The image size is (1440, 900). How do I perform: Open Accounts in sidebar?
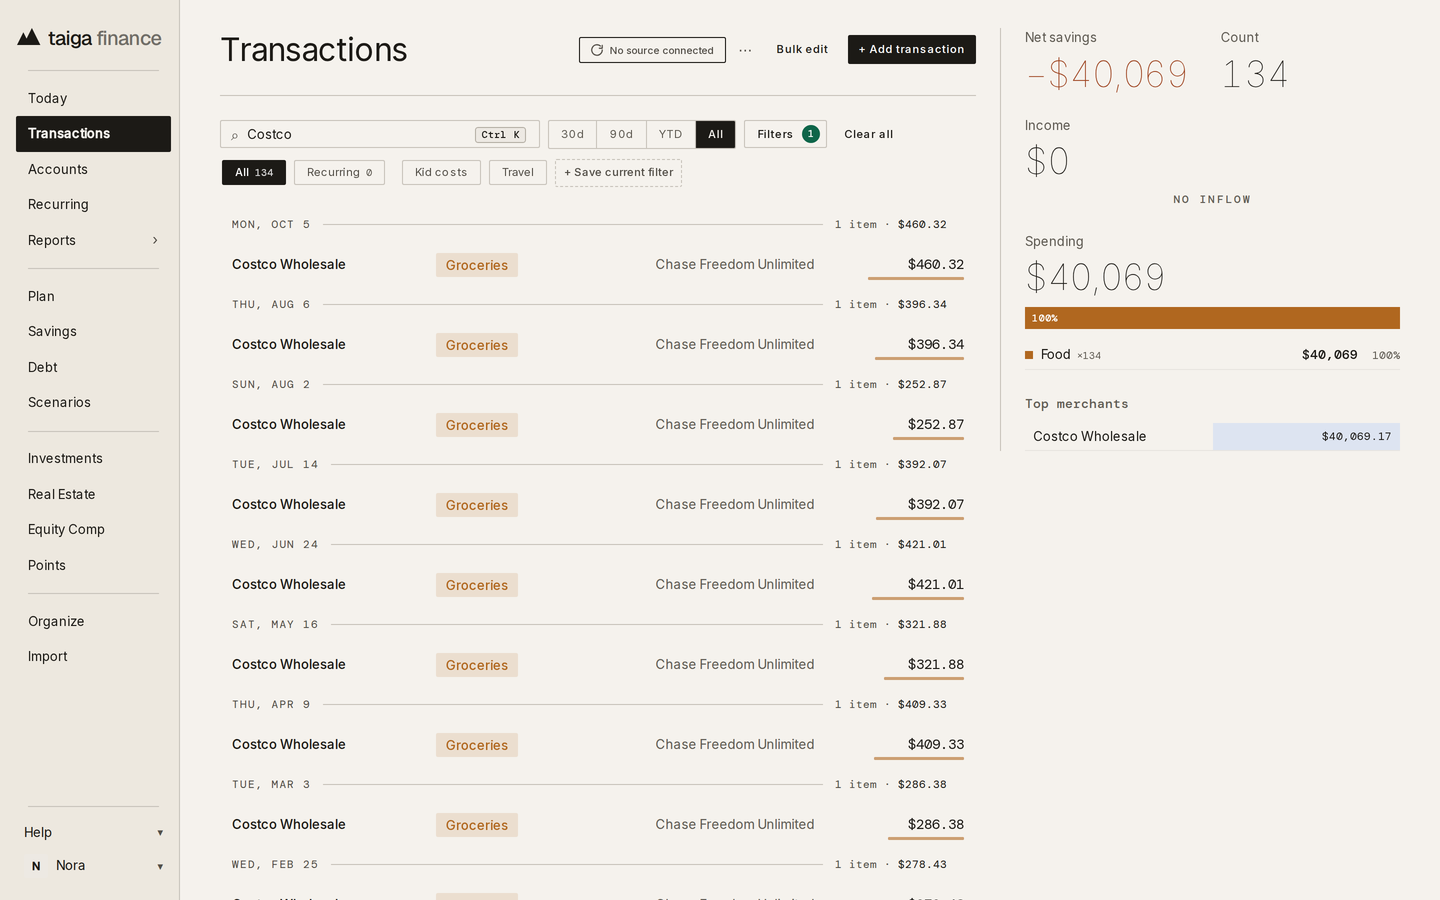pos(93,169)
